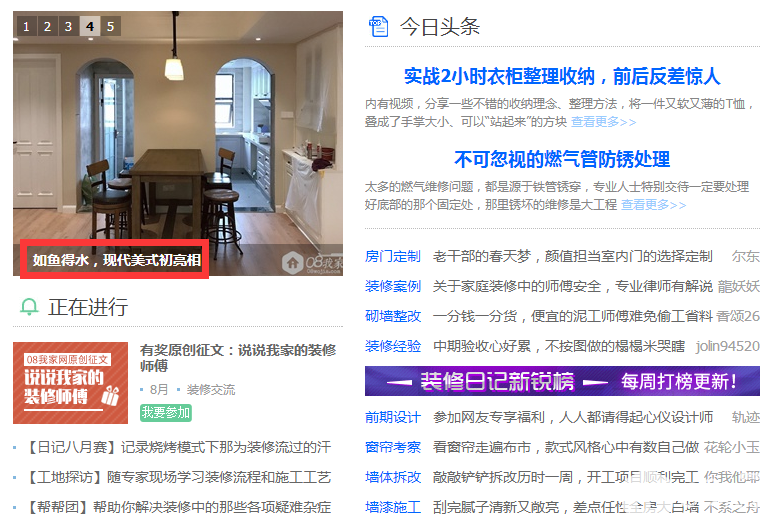Jump to carousel slide 5

pyautogui.click(x=111, y=26)
